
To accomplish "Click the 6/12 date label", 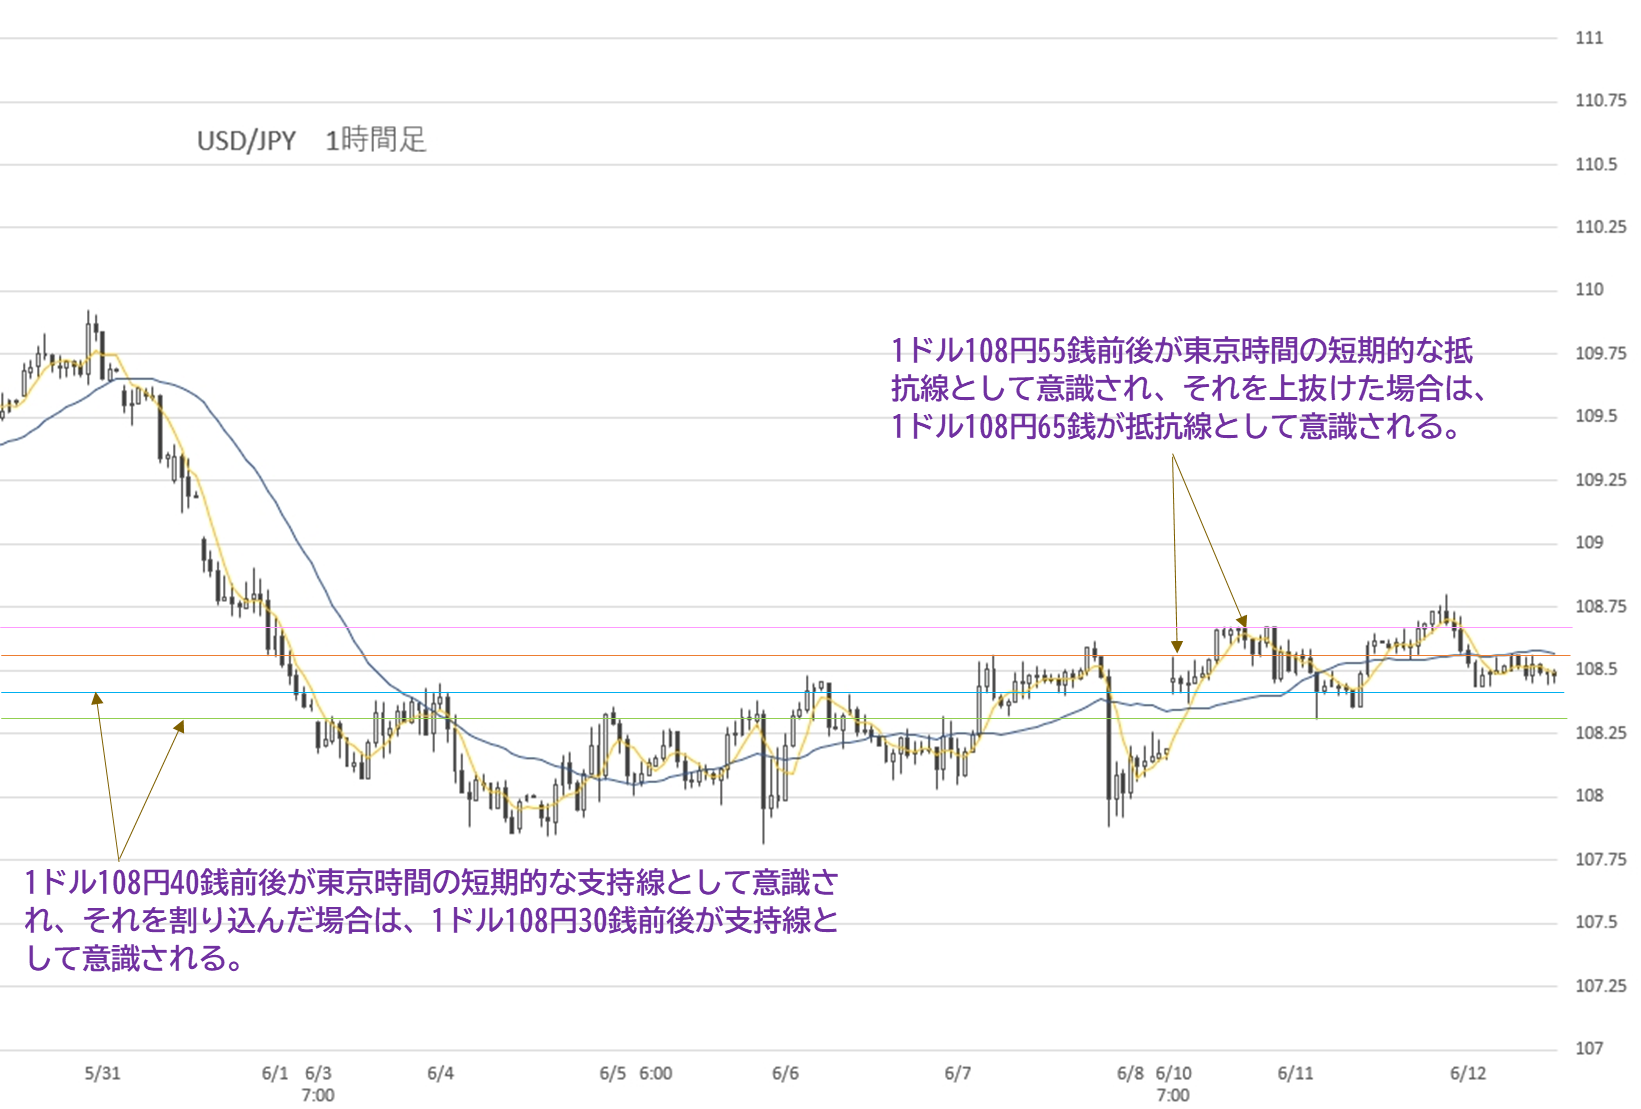I will (1468, 1074).
